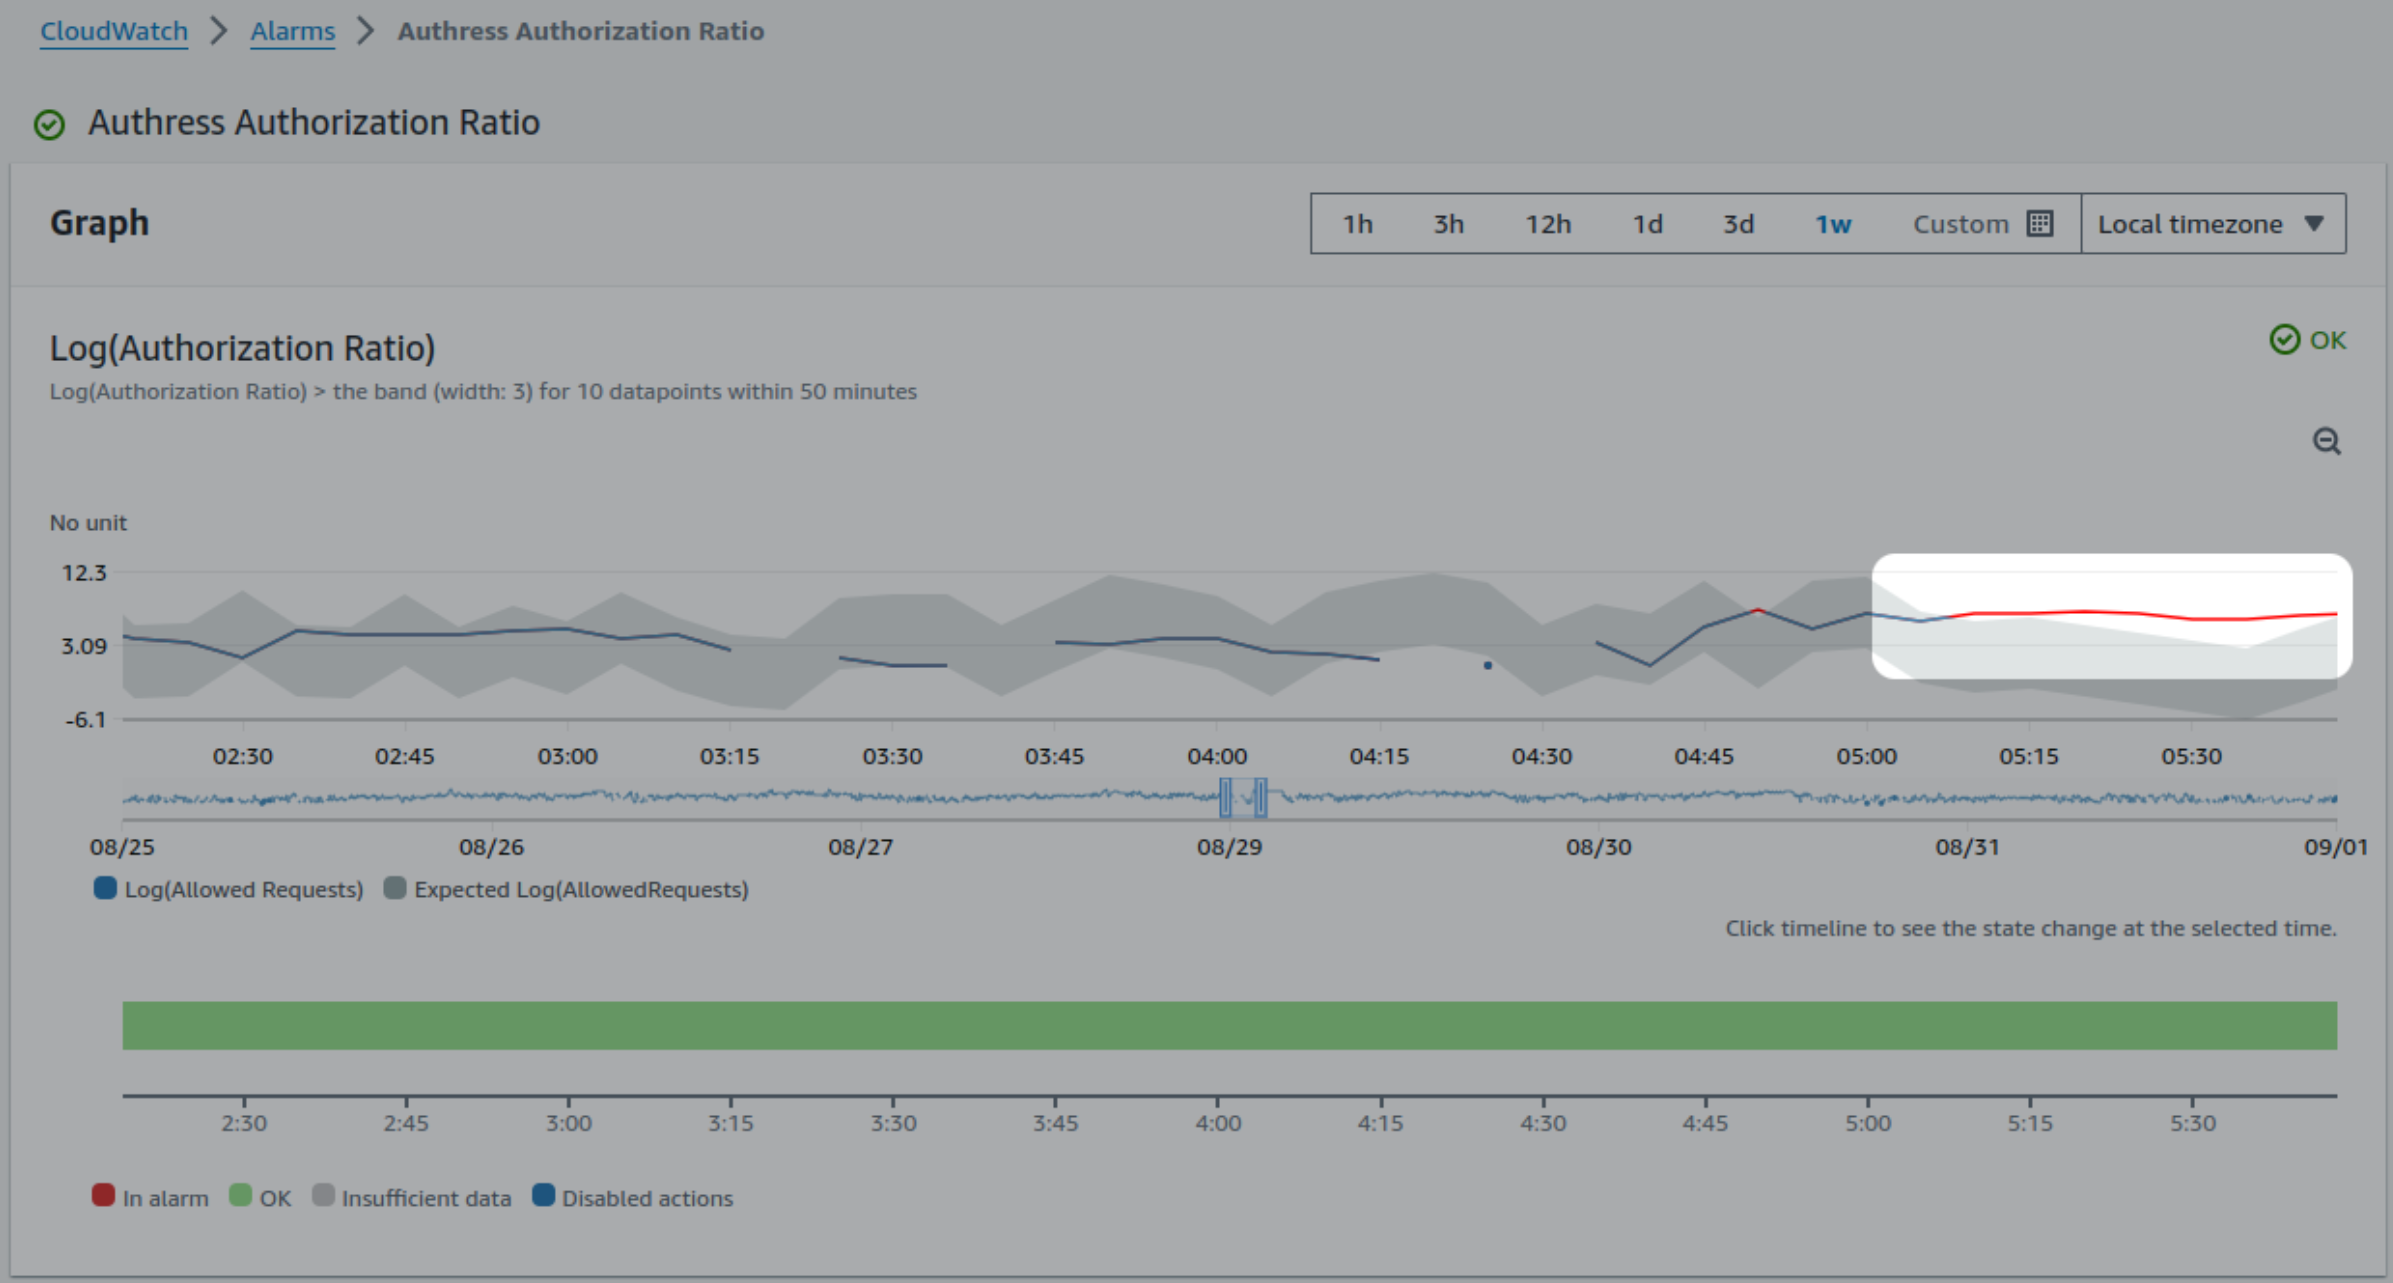2393x1283 pixels.
Task: Toggle the Expected Log(AllowedRequests) band legend
Action: click(x=394, y=888)
